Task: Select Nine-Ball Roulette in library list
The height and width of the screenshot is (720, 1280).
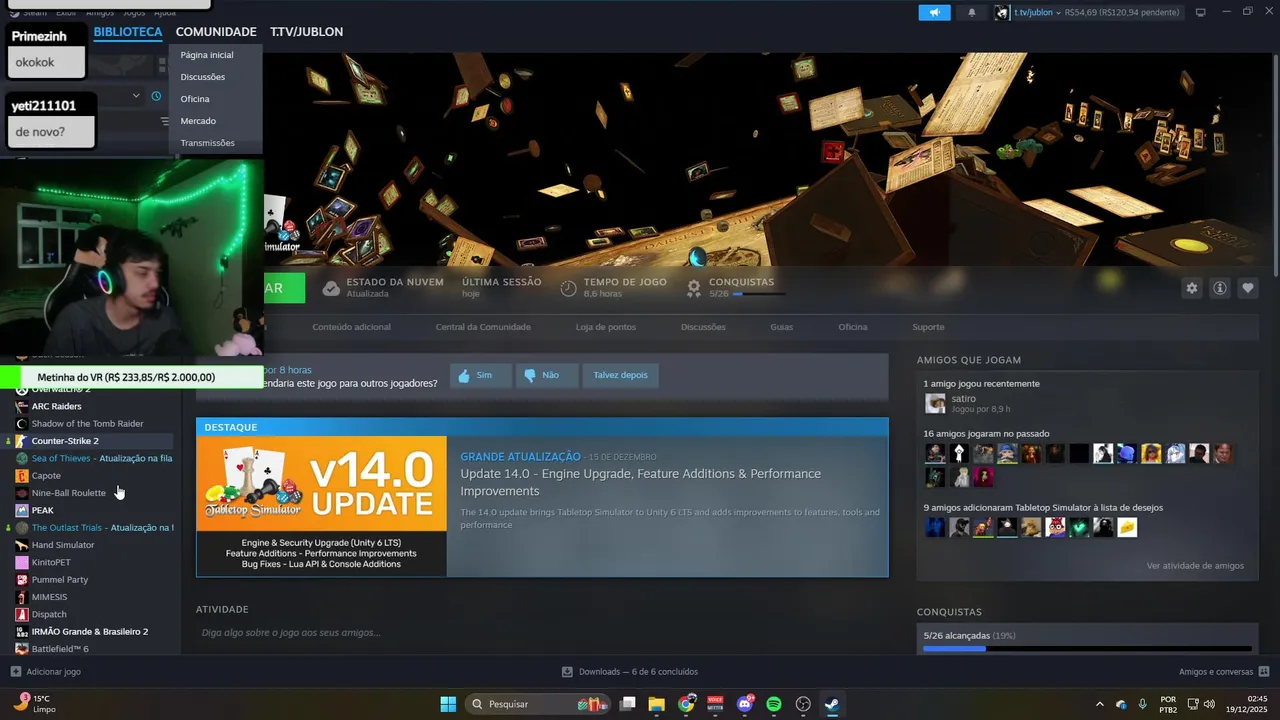Action: pos(68,493)
